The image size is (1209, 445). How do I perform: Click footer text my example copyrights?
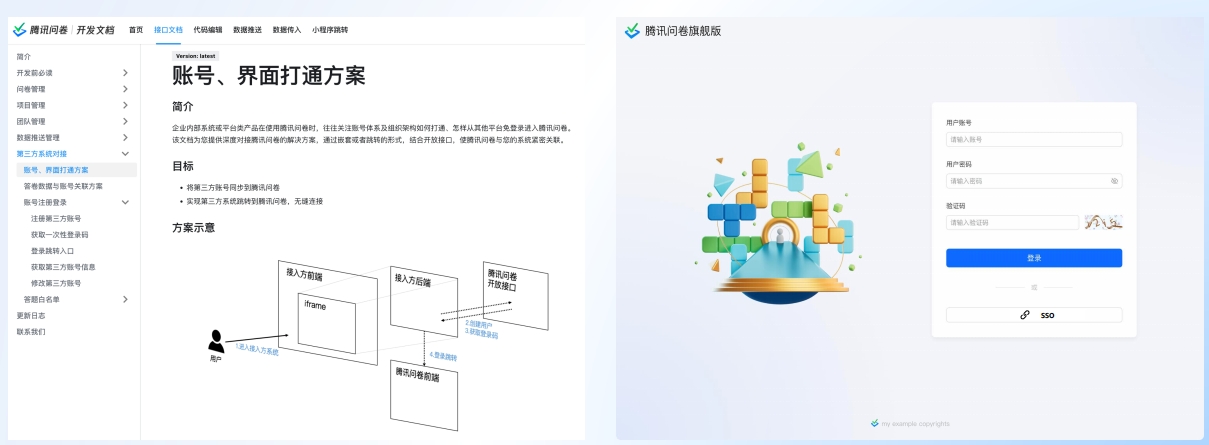(x=915, y=423)
